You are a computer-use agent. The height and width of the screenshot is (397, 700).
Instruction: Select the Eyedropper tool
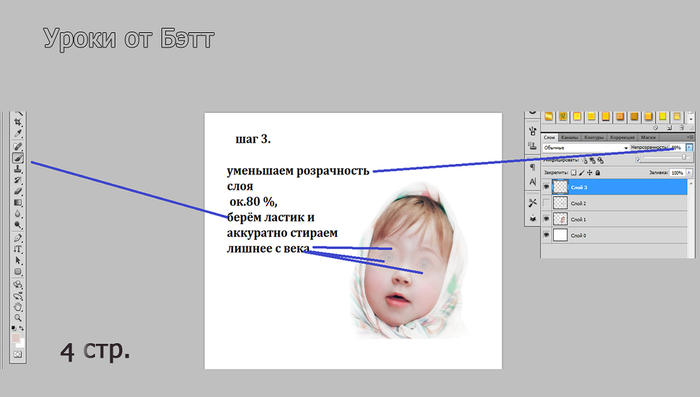[18, 133]
